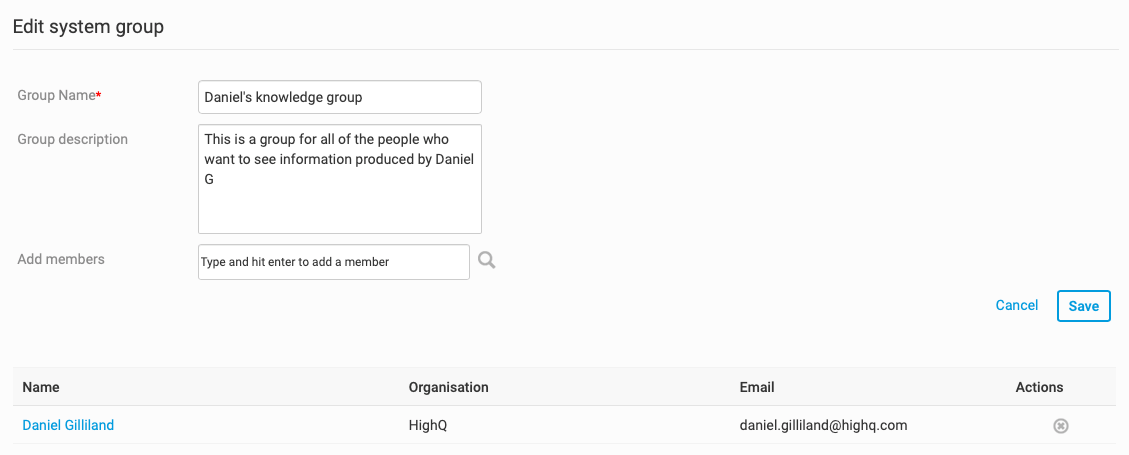Click the Actions column header
The height and width of the screenshot is (455, 1129).
[x=1039, y=387]
